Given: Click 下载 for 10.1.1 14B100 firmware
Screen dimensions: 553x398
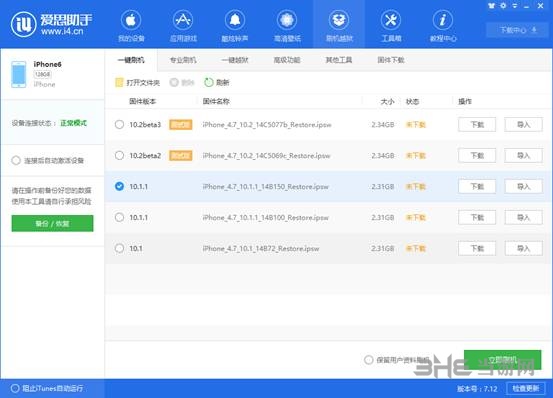Looking at the screenshot, I should [477, 218].
